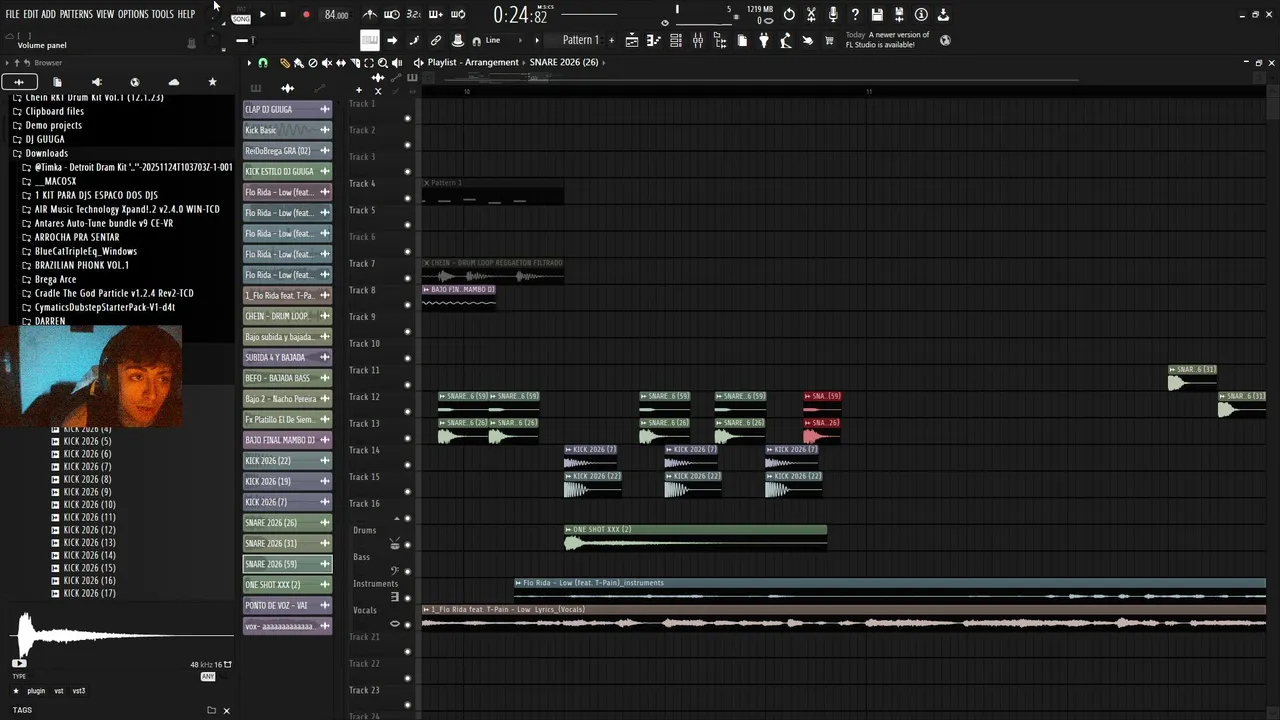Stop playback with the Stop button

click(x=283, y=14)
